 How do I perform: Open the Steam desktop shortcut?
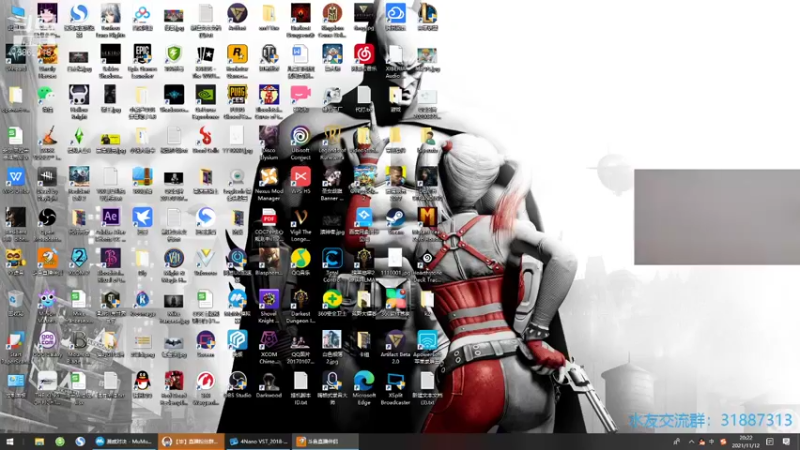tap(395, 217)
